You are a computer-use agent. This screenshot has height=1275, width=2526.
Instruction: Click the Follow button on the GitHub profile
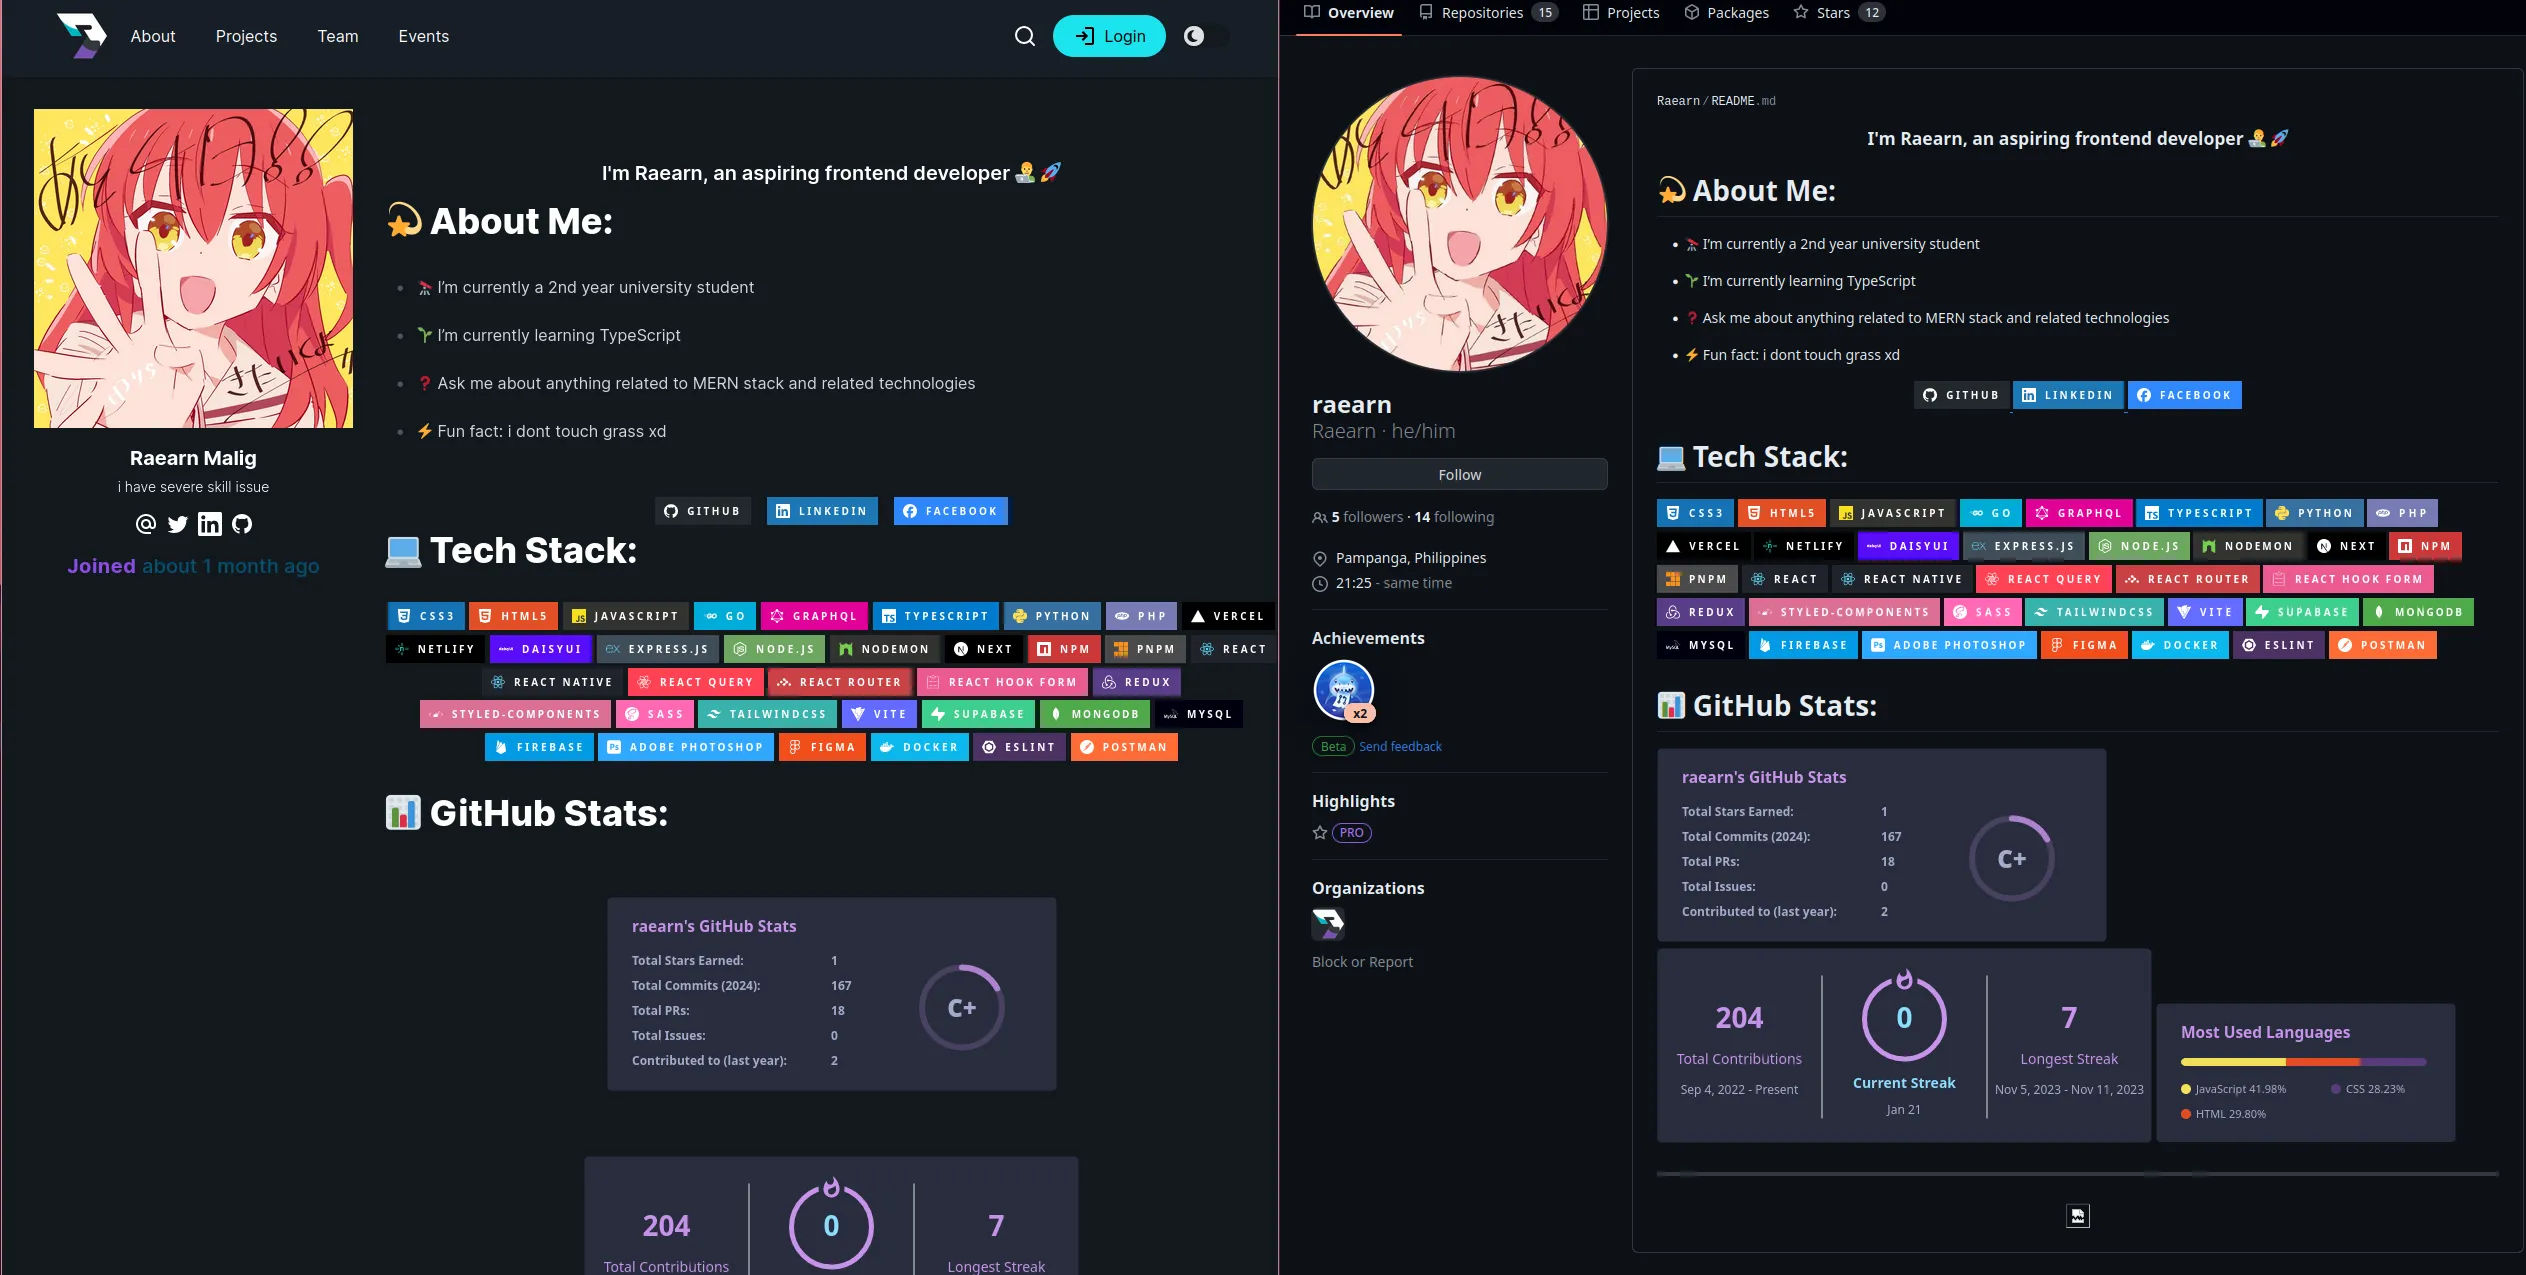[1458, 474]
